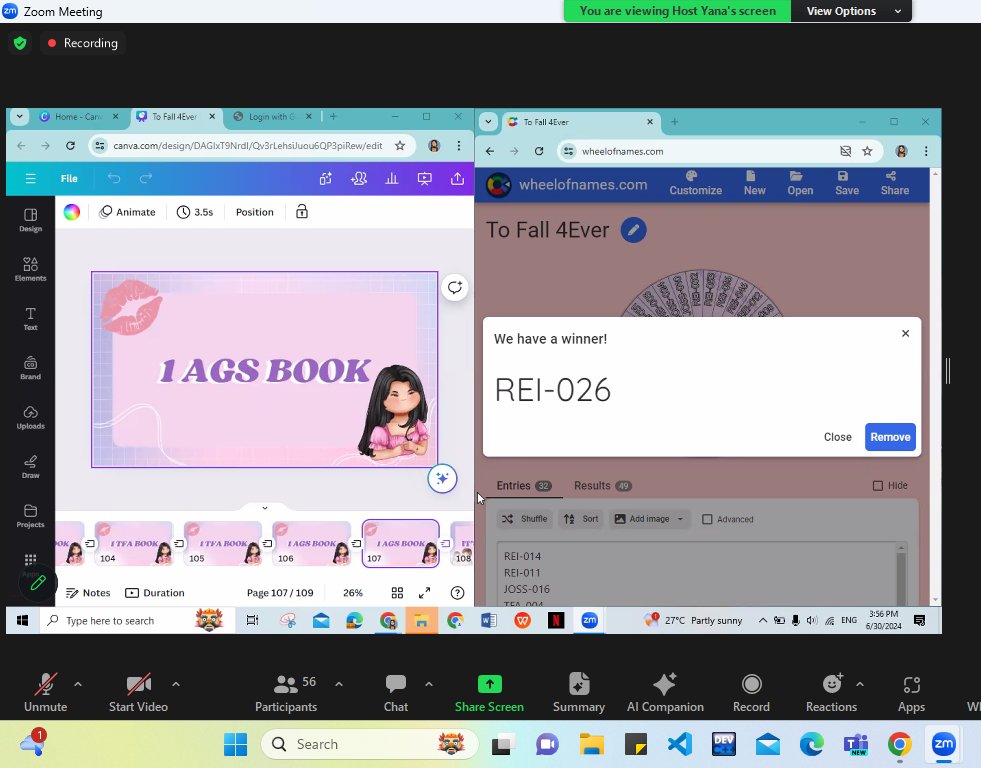Select page 104 thumbnail in Canva
981x768 pixels.
[134, 543]
